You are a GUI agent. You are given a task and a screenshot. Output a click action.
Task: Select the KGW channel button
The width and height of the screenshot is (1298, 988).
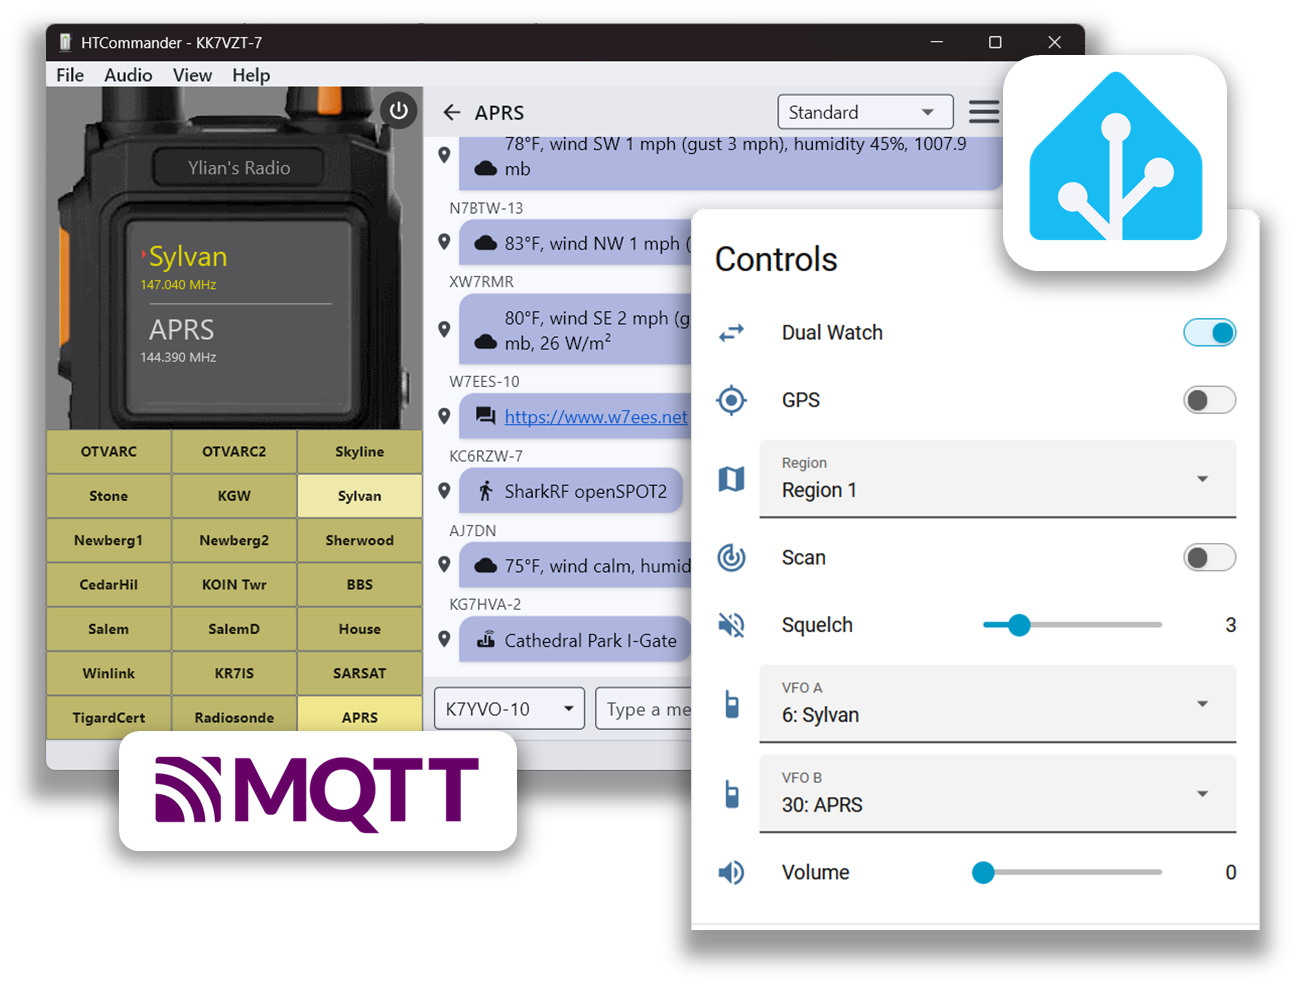pos(234,496)
